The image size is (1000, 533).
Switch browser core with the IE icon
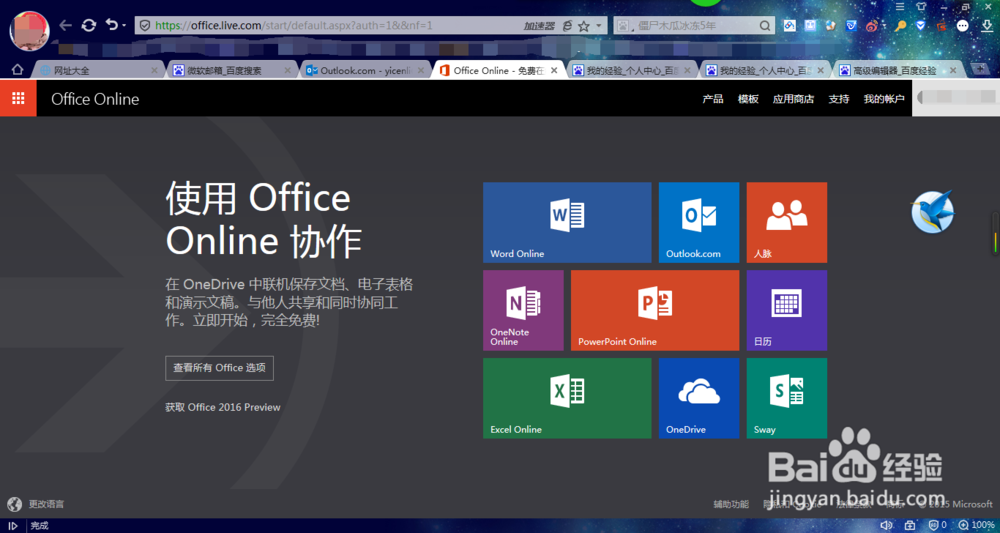[x=568, y=26]
